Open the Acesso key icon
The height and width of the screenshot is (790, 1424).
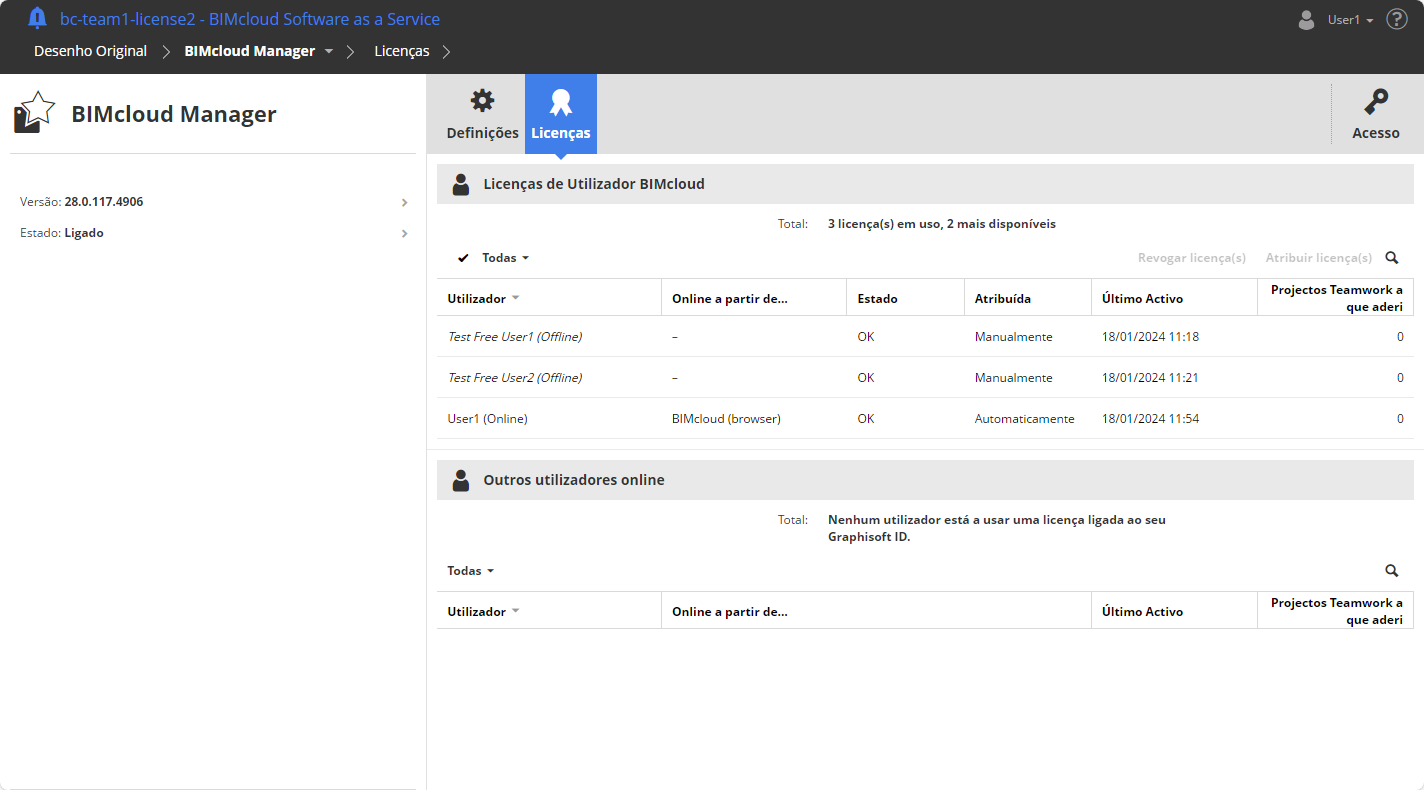(x=1375, y=102)
